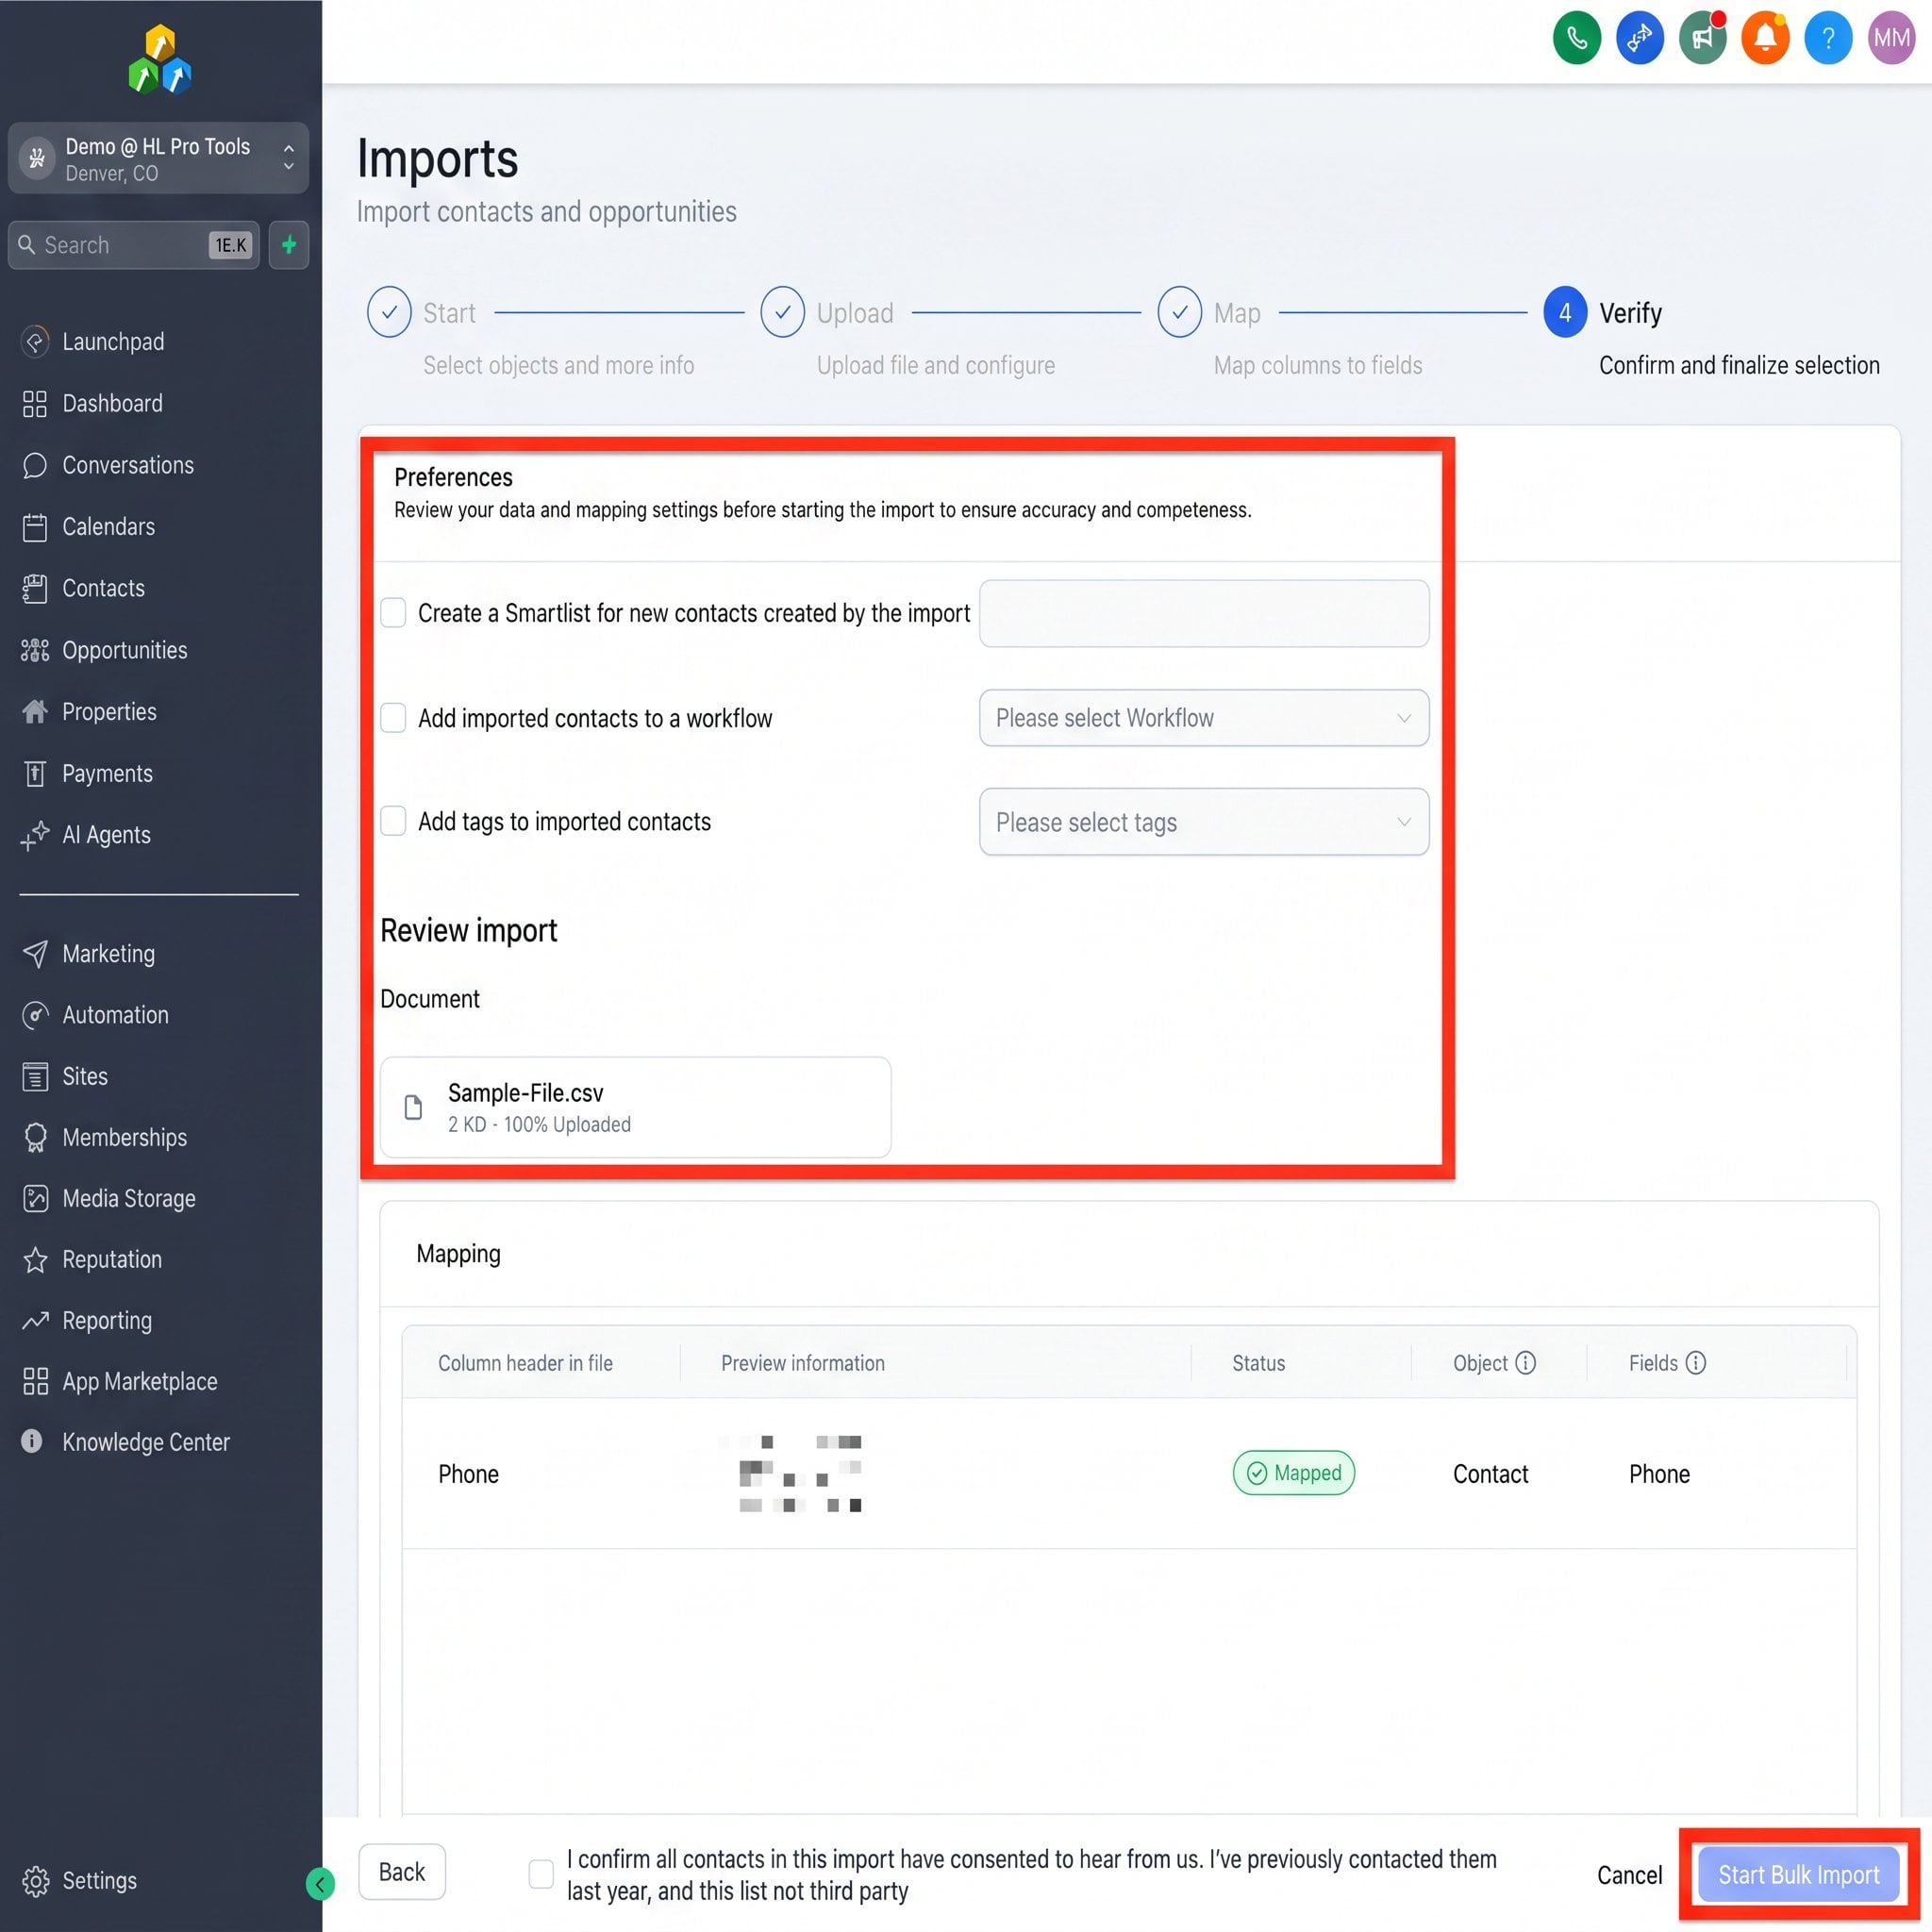Click the AI Agents sparkle icon
This screenshot has width=1932, height=1932.
click(x=35, y=835)
